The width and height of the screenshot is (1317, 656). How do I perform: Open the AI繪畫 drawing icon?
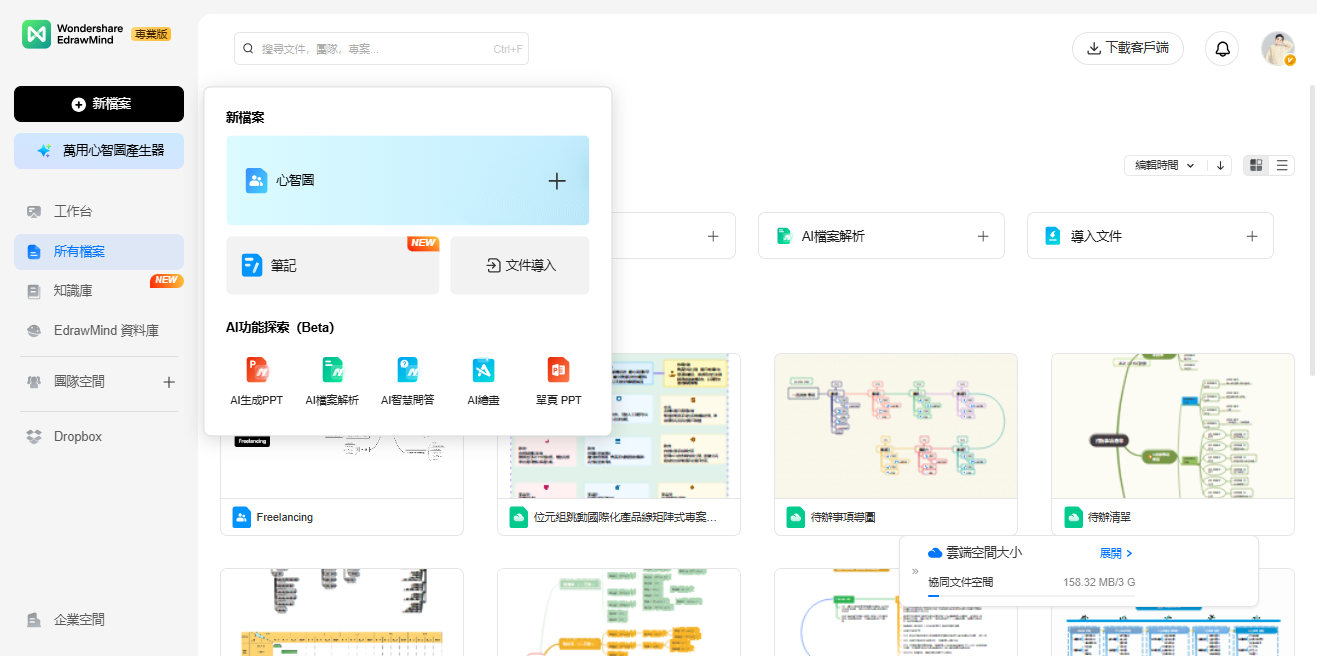point(483,371)
